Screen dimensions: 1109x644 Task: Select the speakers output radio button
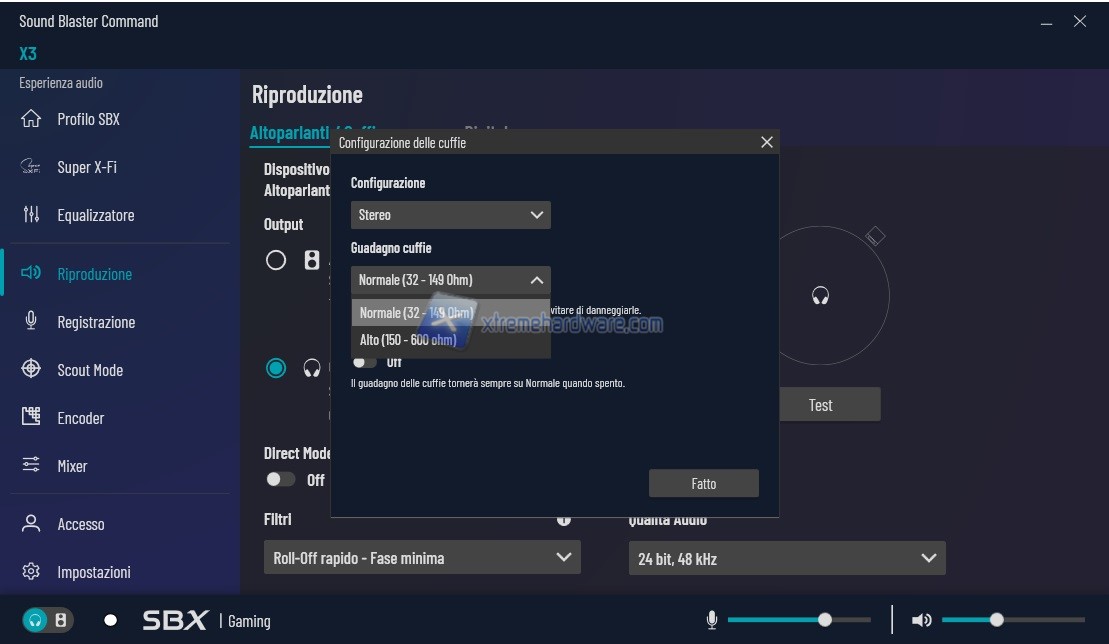276,261
